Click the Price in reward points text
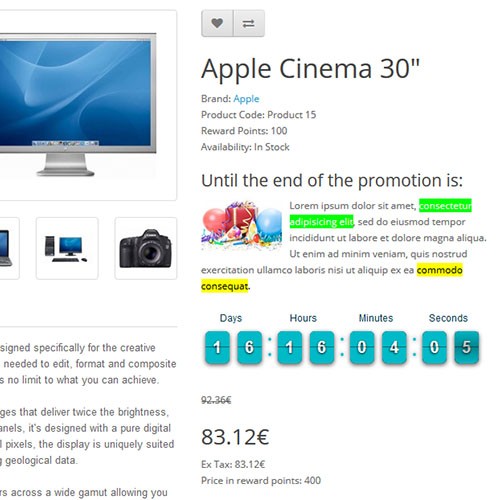The width and height of the screenshot is (500, 500). coord(261,481)
